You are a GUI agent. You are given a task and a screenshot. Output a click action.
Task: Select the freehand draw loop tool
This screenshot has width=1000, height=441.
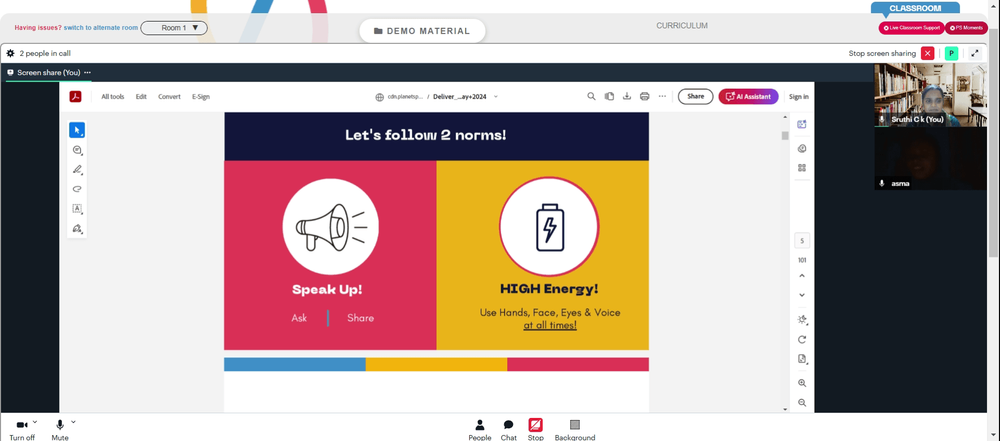pyautogui.click(x=77, y=189)
